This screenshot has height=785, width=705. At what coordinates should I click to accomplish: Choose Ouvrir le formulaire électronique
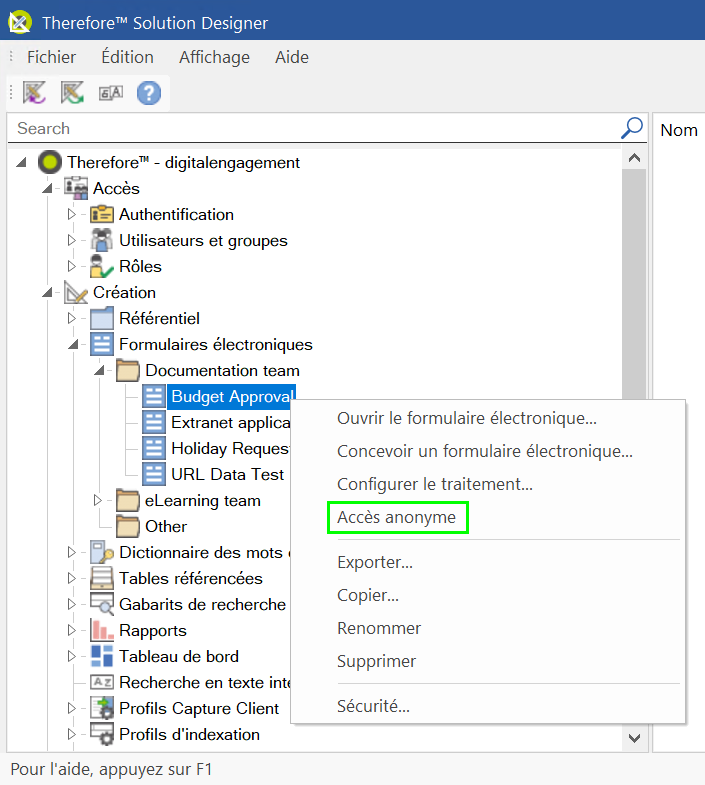(x=488, y=418)
